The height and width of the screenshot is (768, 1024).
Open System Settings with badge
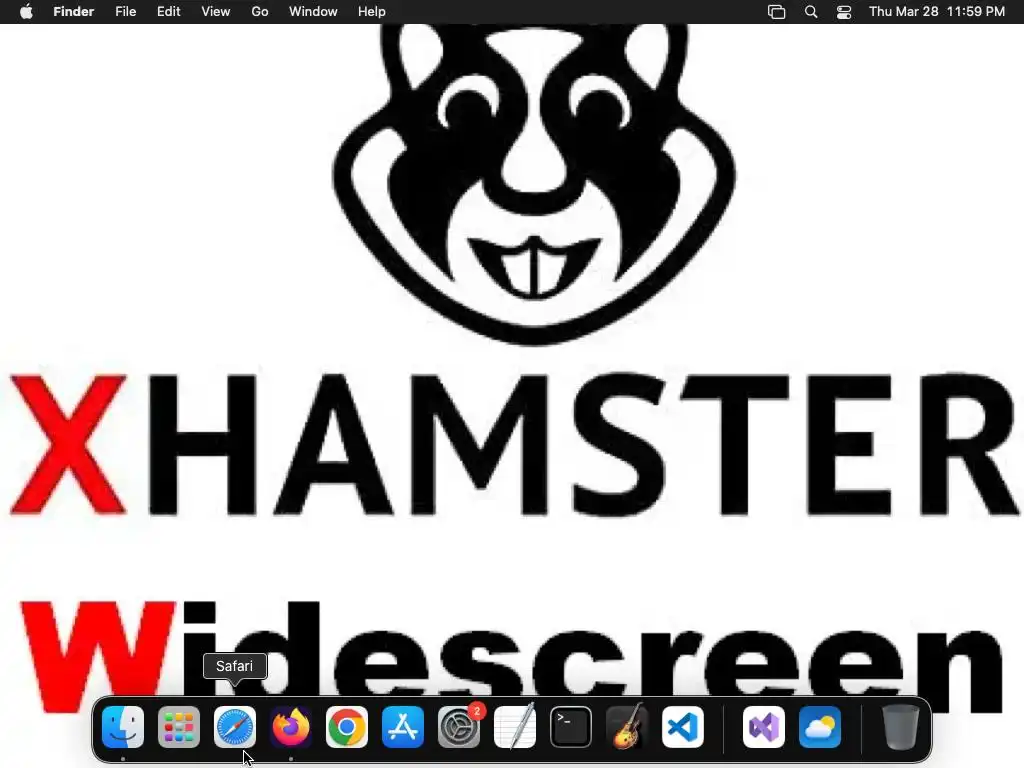point(459,727)
